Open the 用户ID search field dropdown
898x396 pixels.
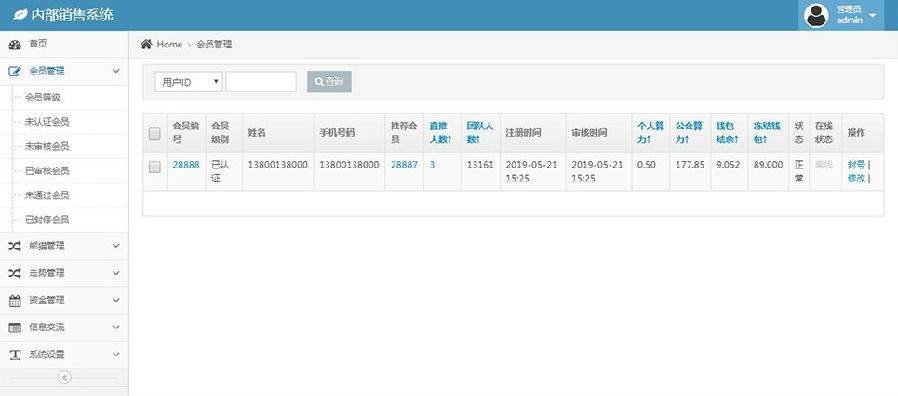click(188, 82)
